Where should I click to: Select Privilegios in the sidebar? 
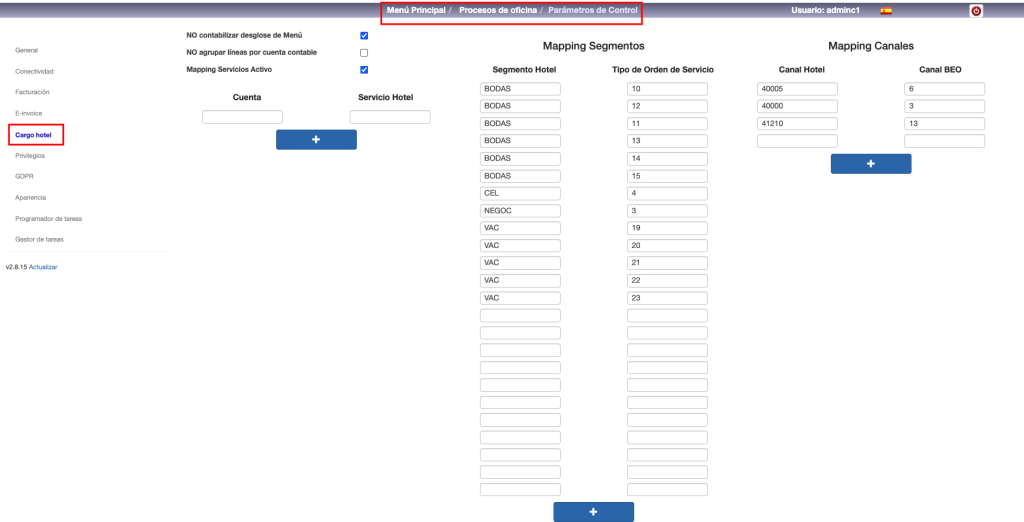pyautogui.click(x=30, y=155)
